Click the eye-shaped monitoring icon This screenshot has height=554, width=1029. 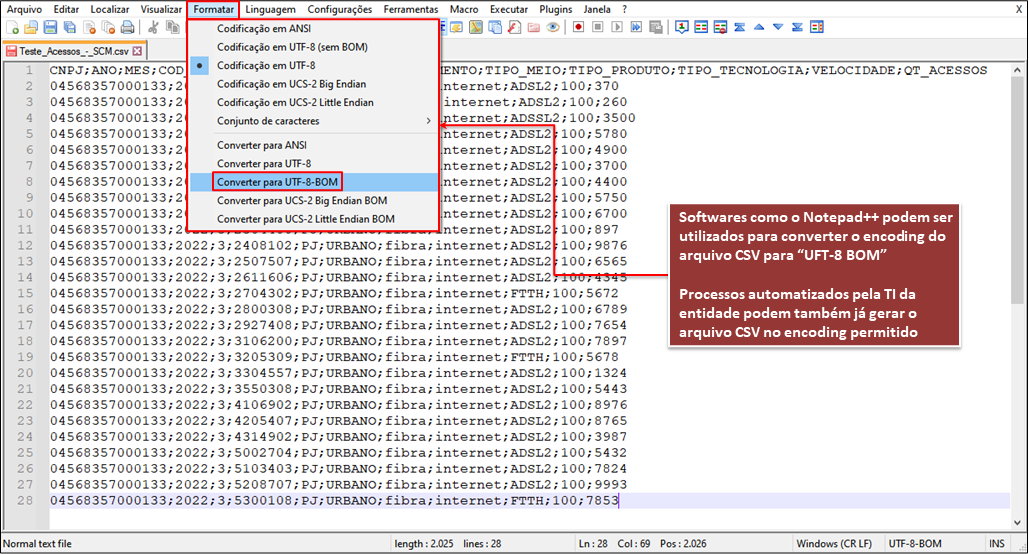tap(552, 28)
